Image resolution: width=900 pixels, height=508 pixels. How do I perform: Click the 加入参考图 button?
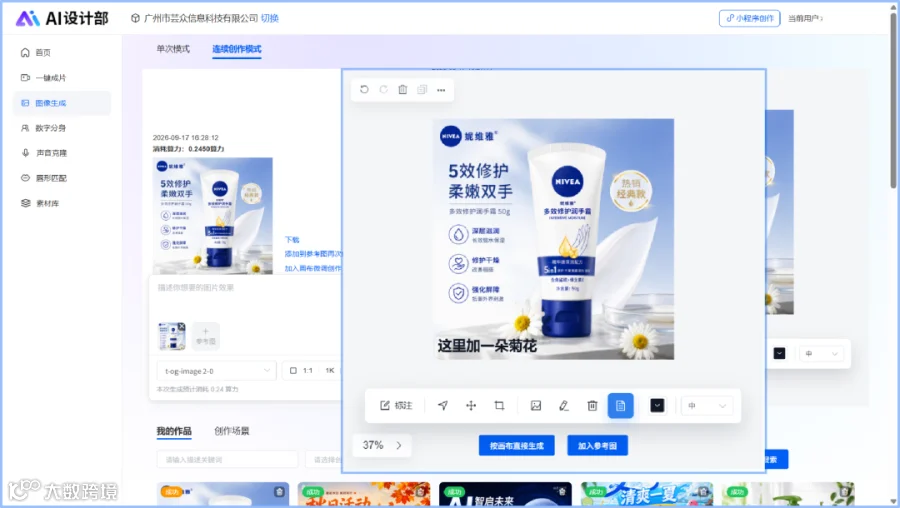[x=598, y=445]
